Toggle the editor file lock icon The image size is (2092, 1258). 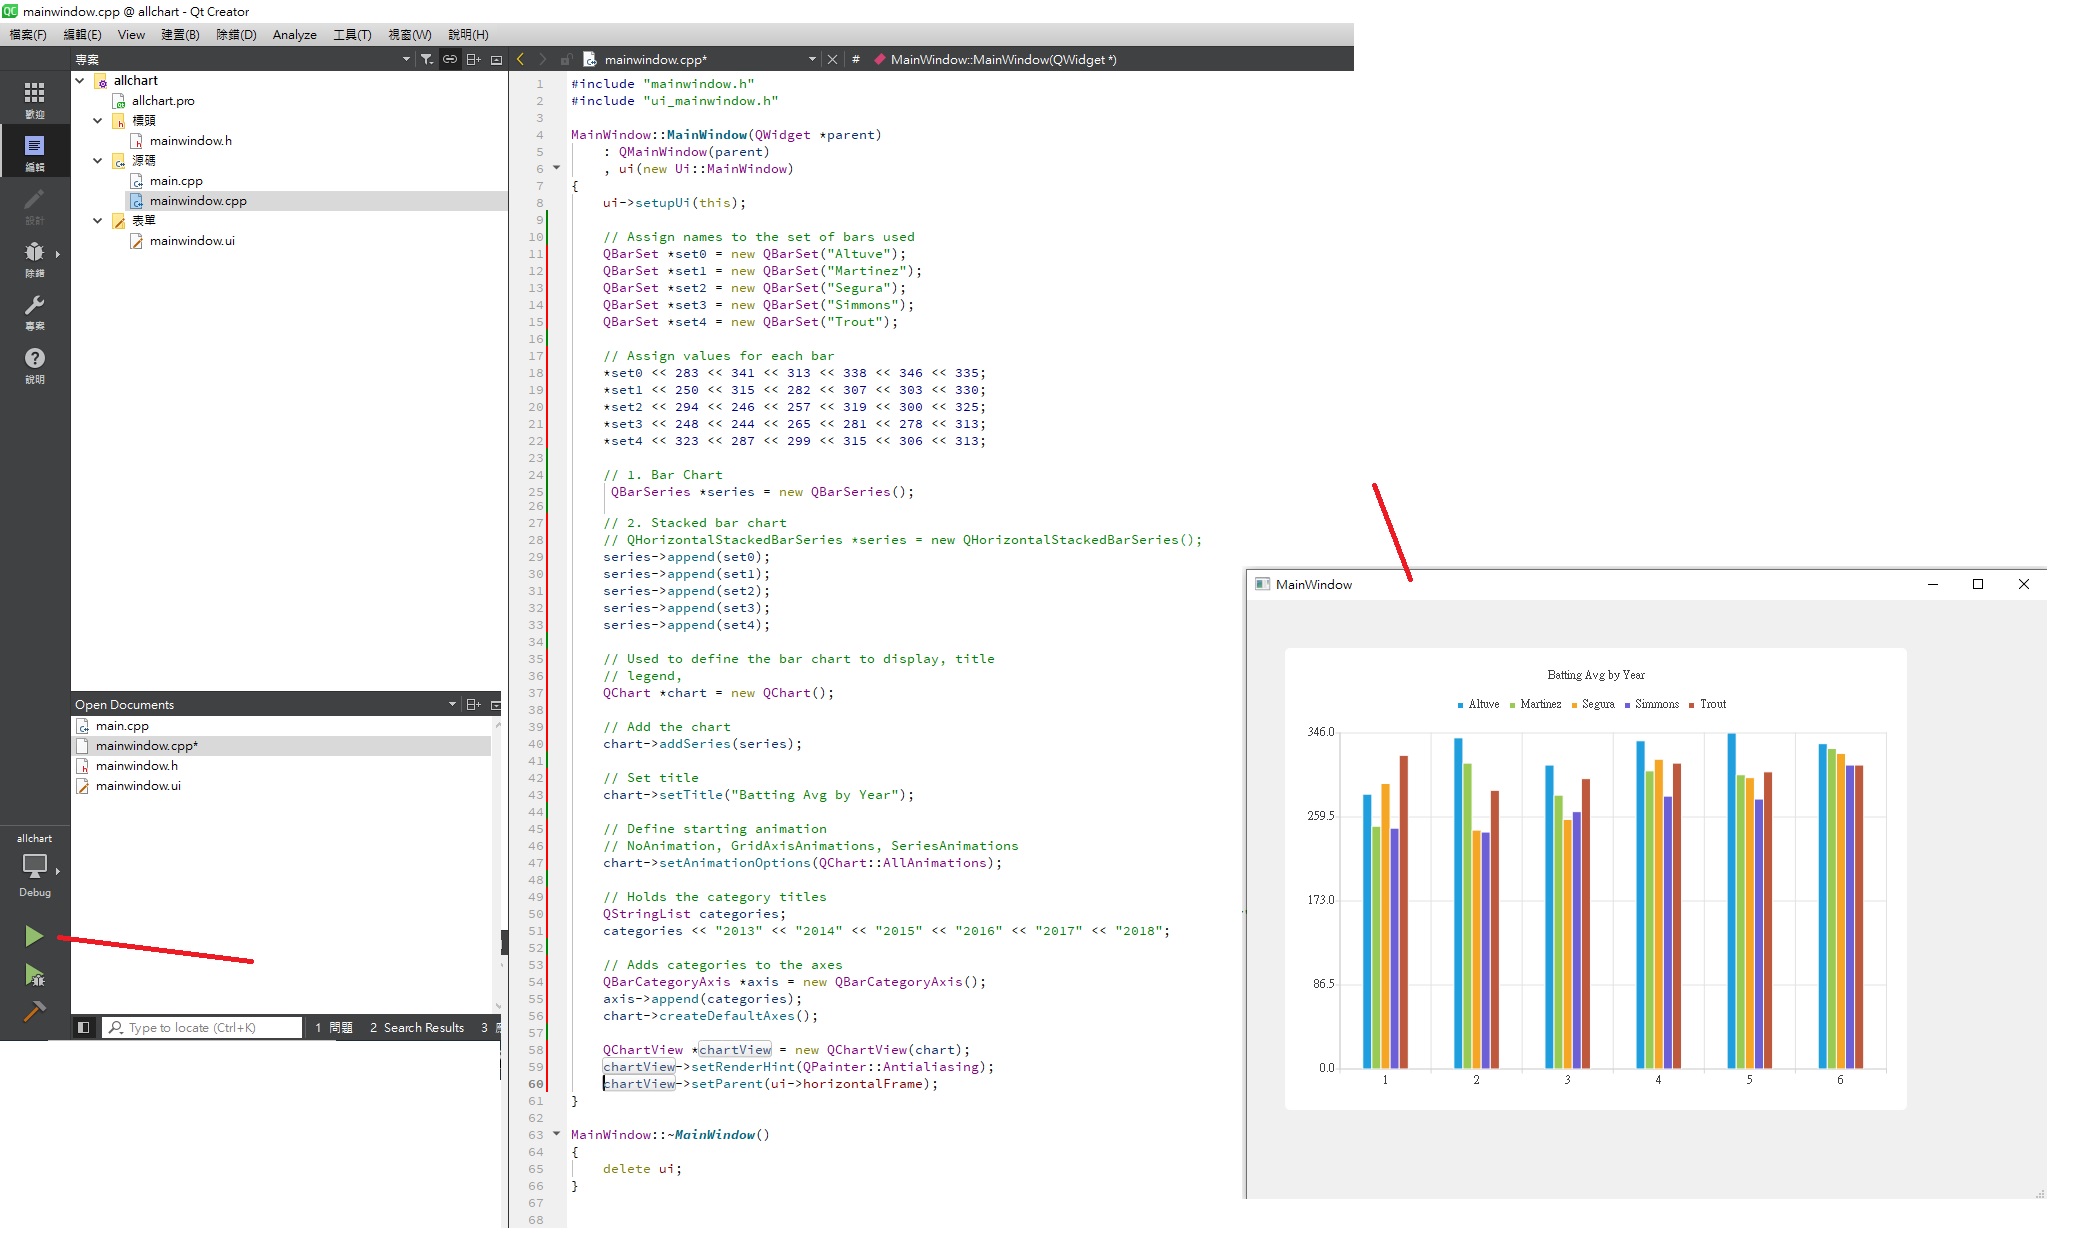(566, 60)
